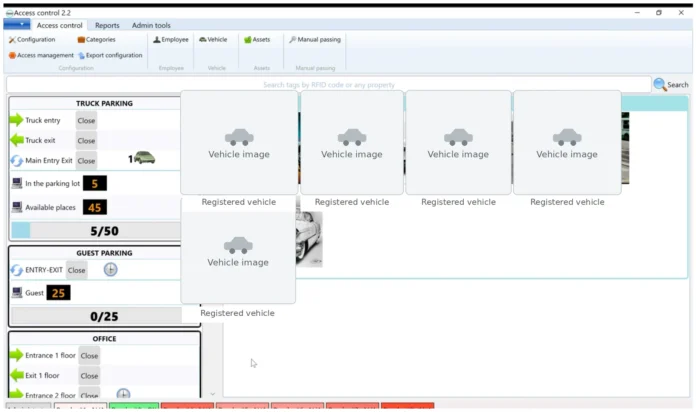
Task: Open Configuration in the ribbon
Action: point(32,40)
